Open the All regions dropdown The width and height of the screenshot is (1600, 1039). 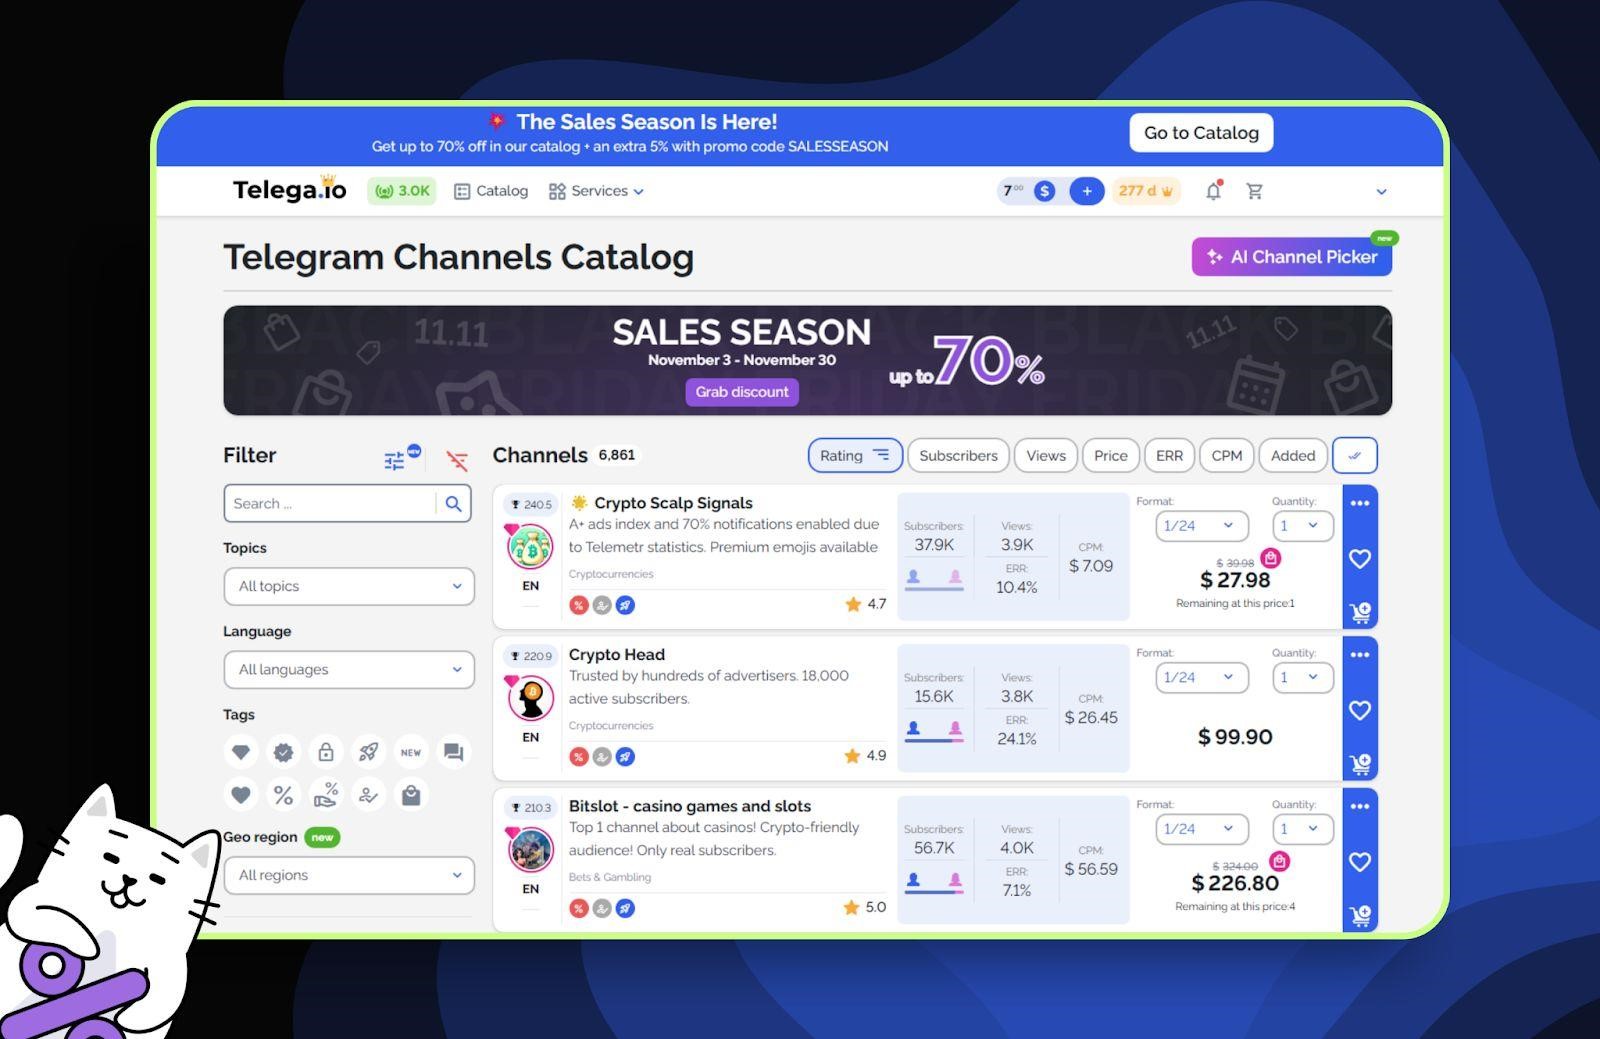pos(349,875)
